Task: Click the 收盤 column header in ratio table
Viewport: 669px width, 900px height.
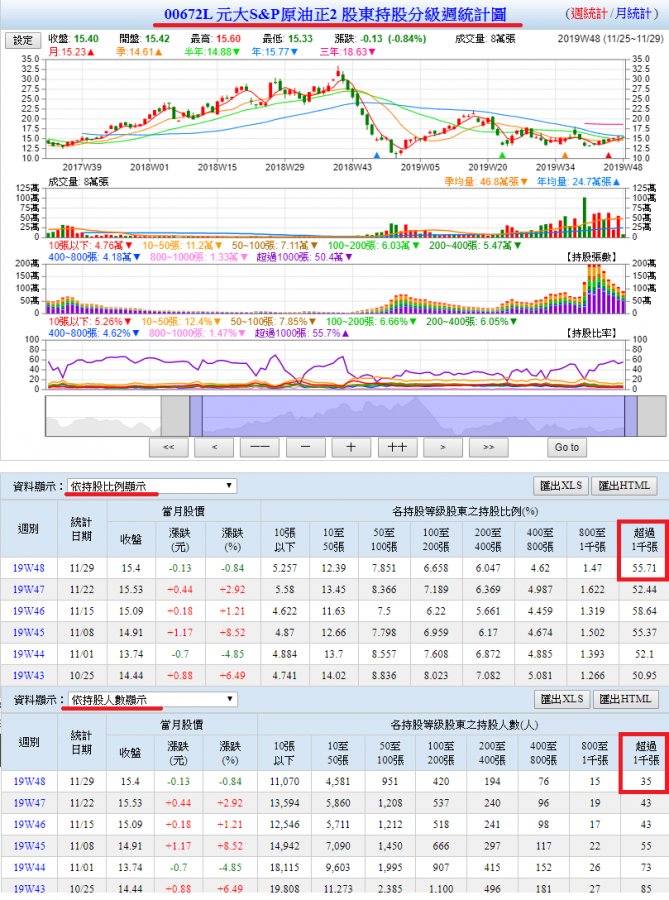Action: click(x=131, y=540)
